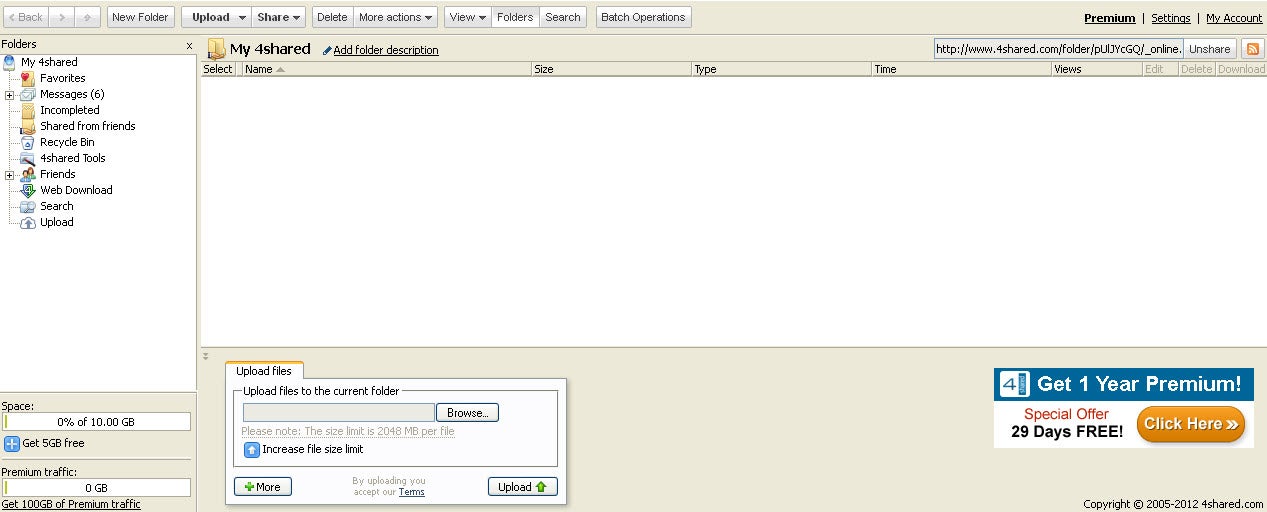Image resolution: width=1267 pixels, height=512 pixels.
Task: Sort by the Time column header
Action: point(961,69)
